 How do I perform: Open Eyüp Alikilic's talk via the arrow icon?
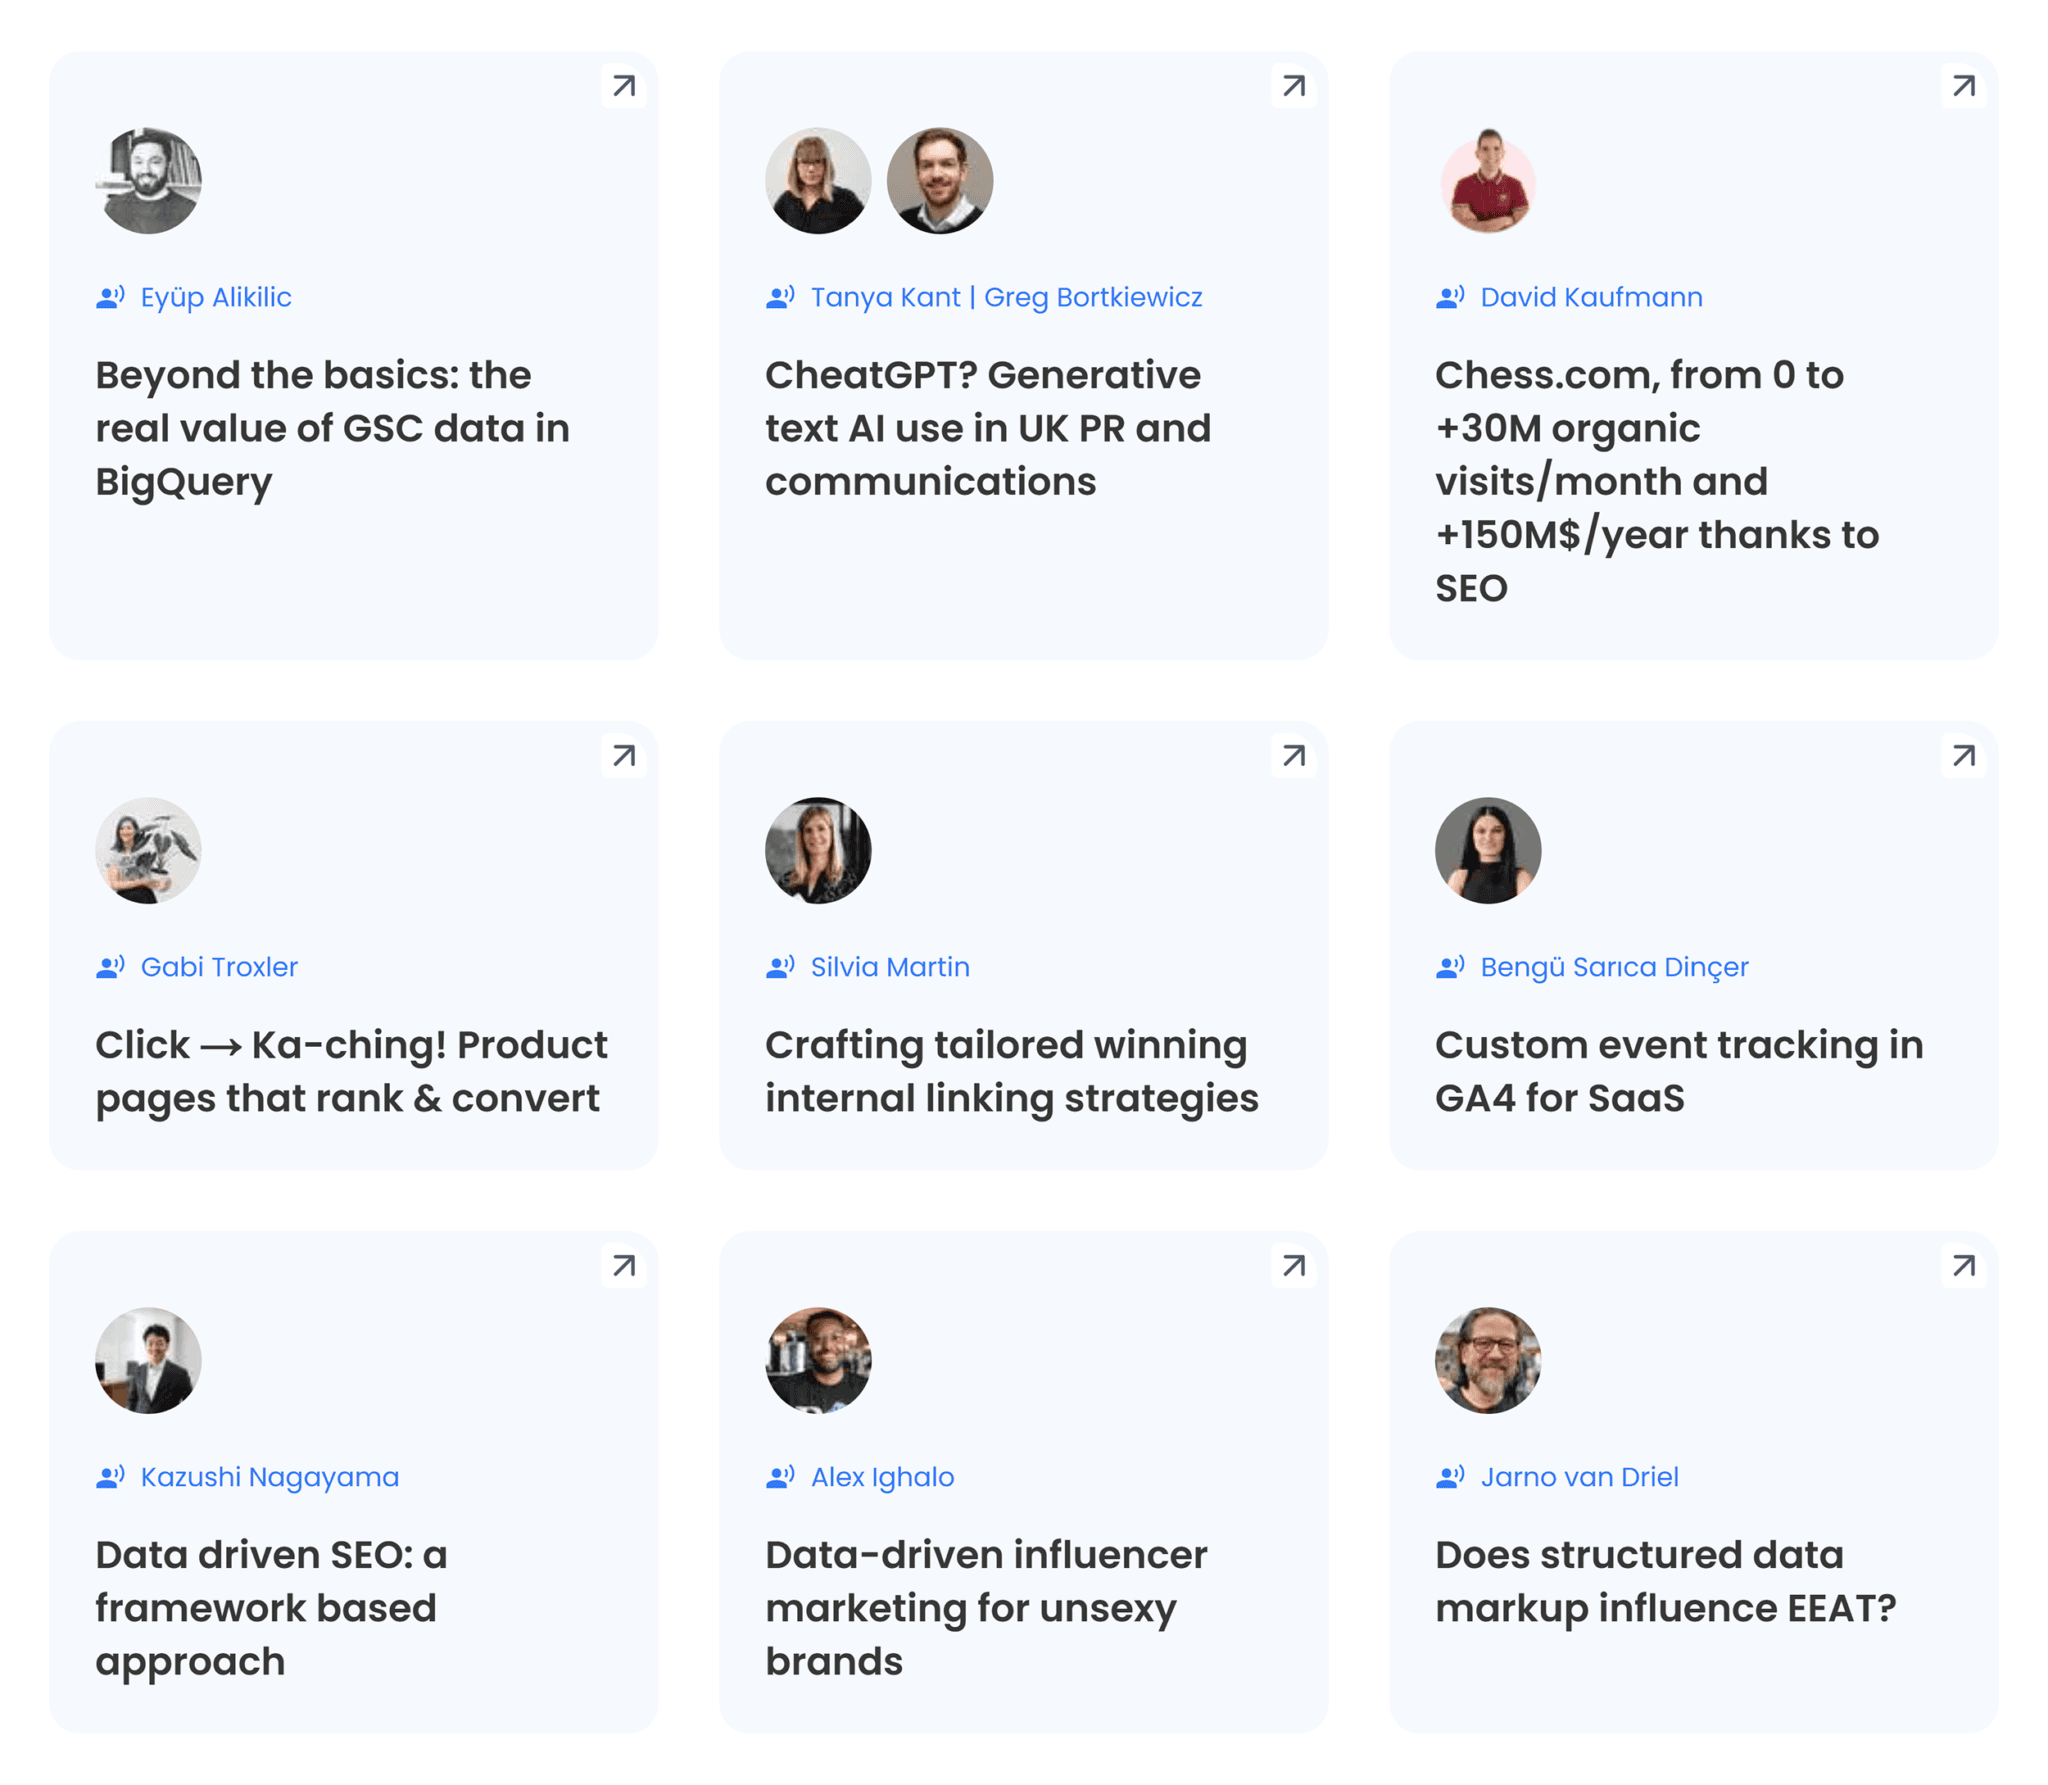[x=622, y=86]
